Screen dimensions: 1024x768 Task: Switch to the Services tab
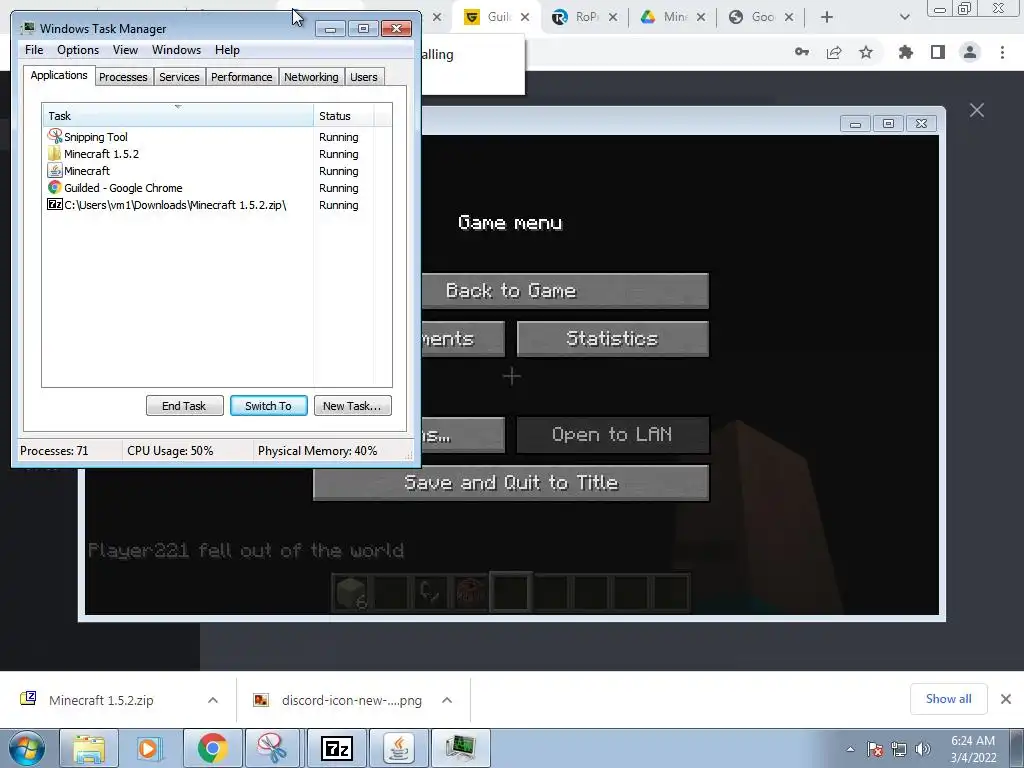179,77
